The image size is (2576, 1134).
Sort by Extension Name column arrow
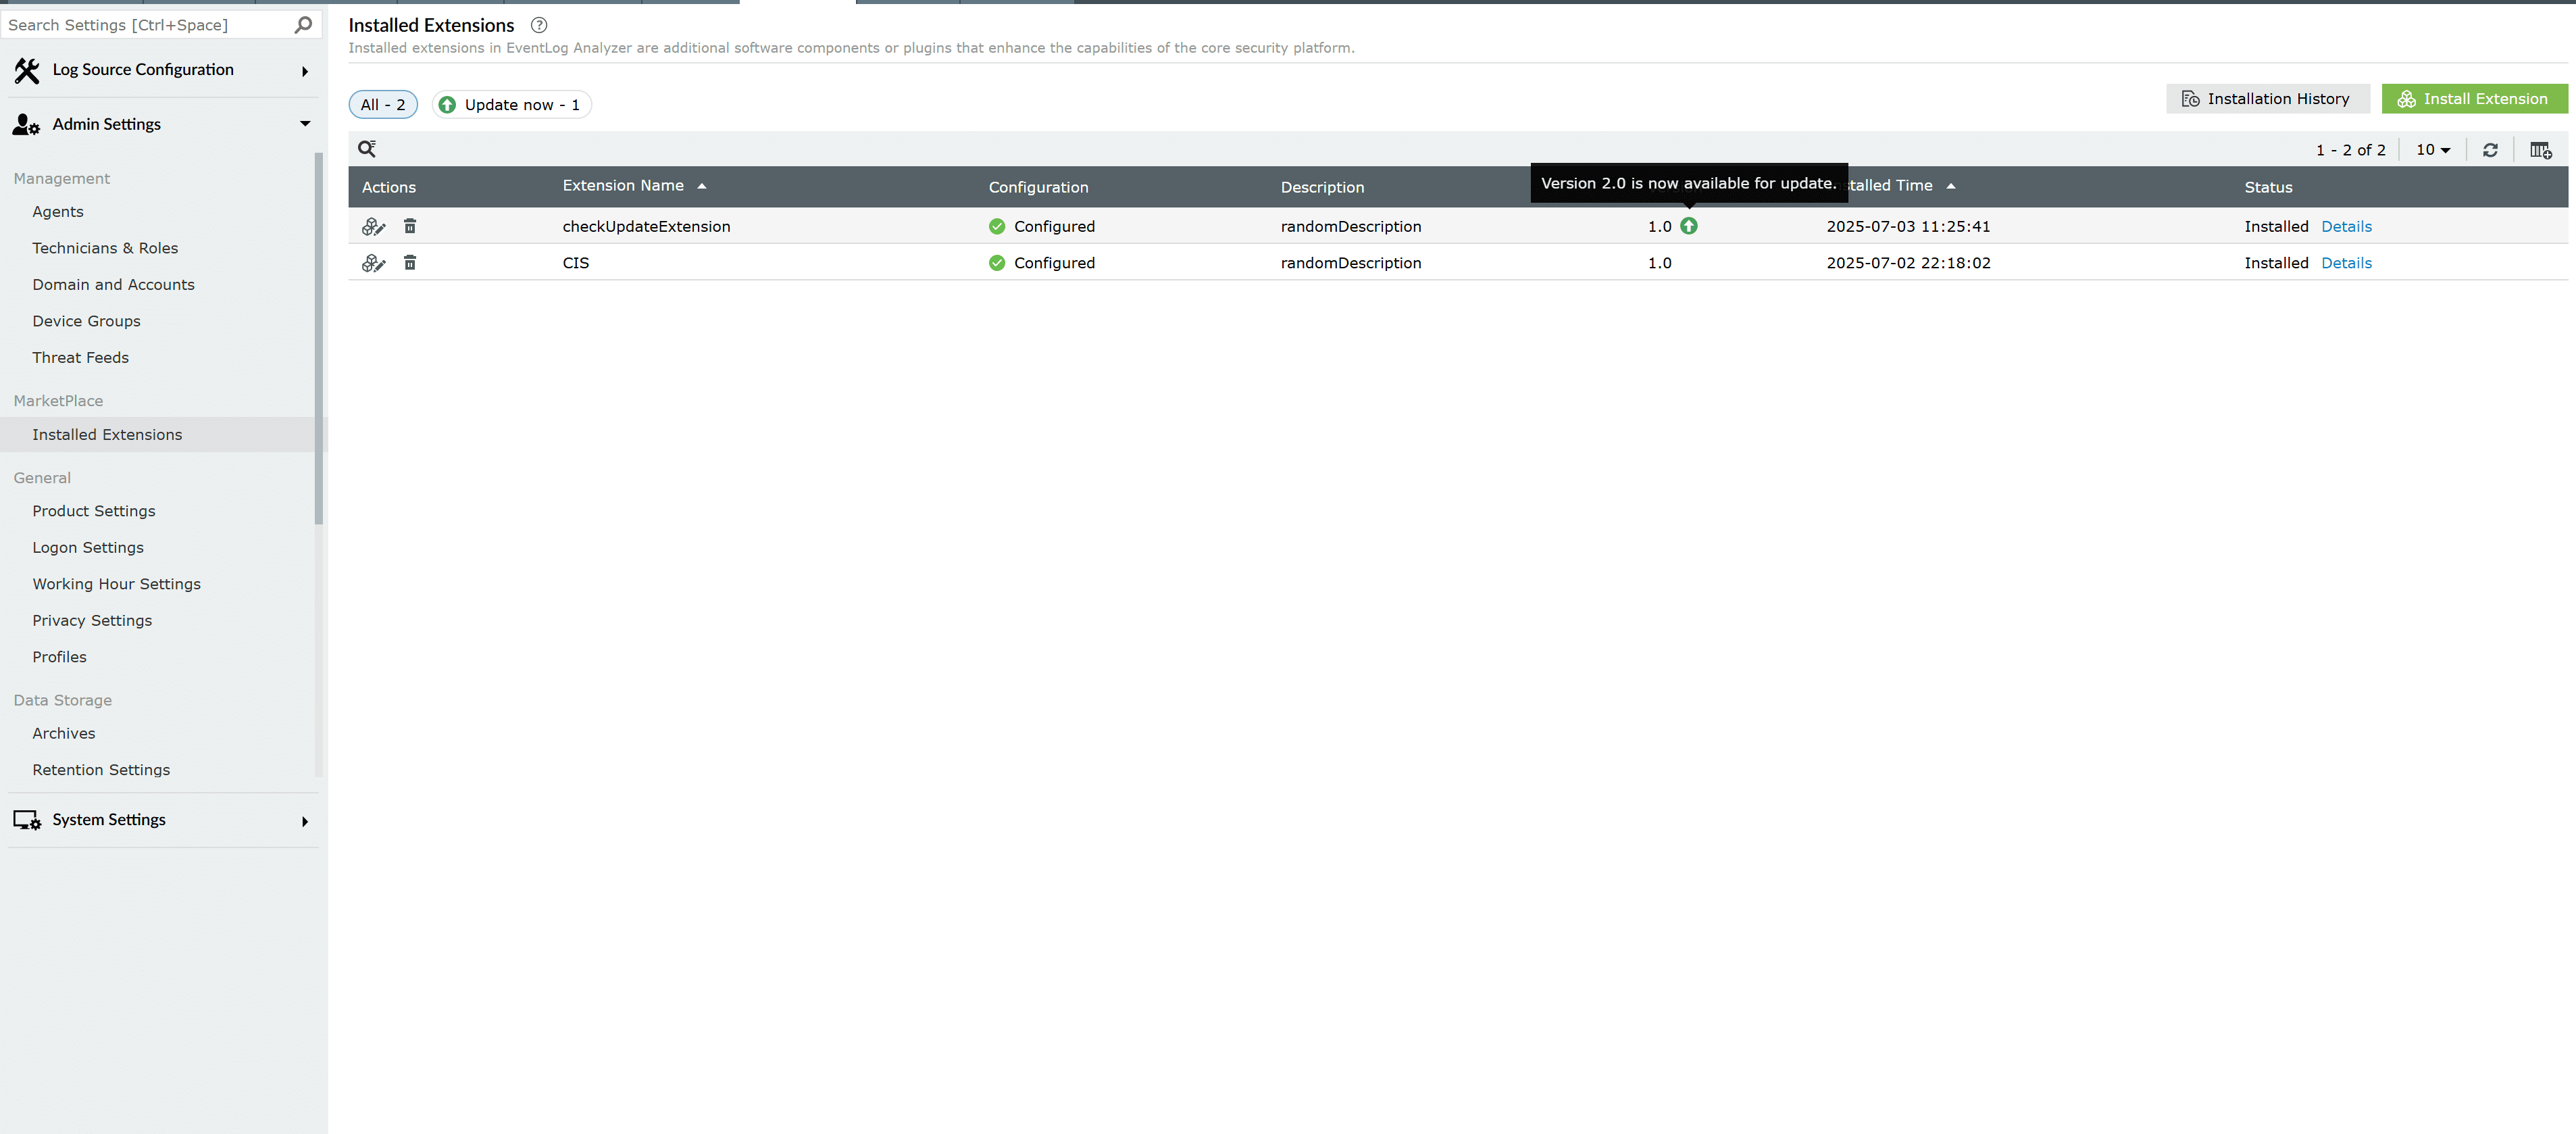702,185
